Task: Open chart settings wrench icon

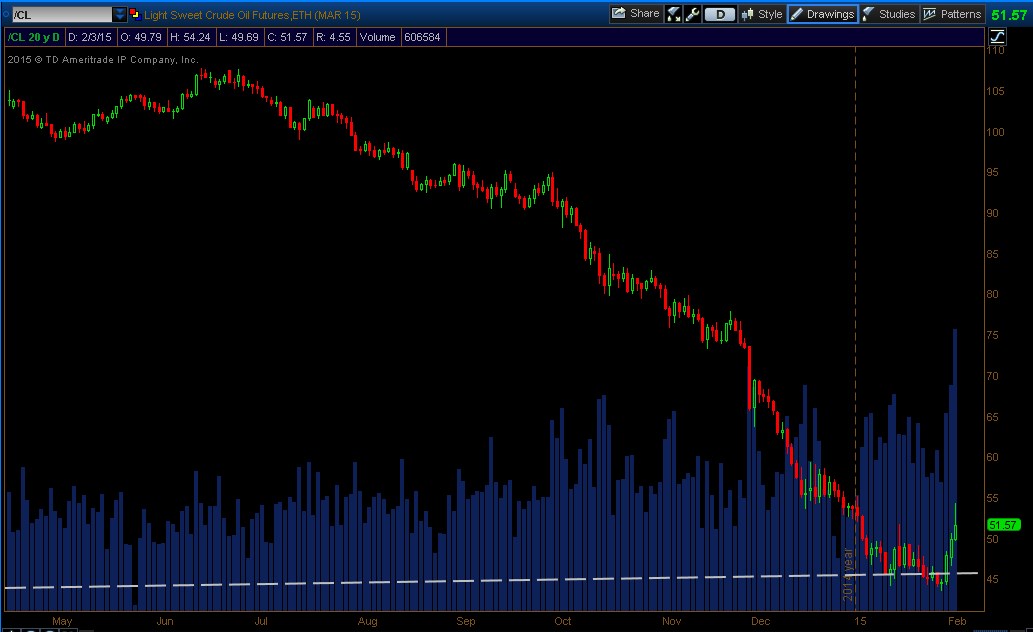Action: (692, 14)
